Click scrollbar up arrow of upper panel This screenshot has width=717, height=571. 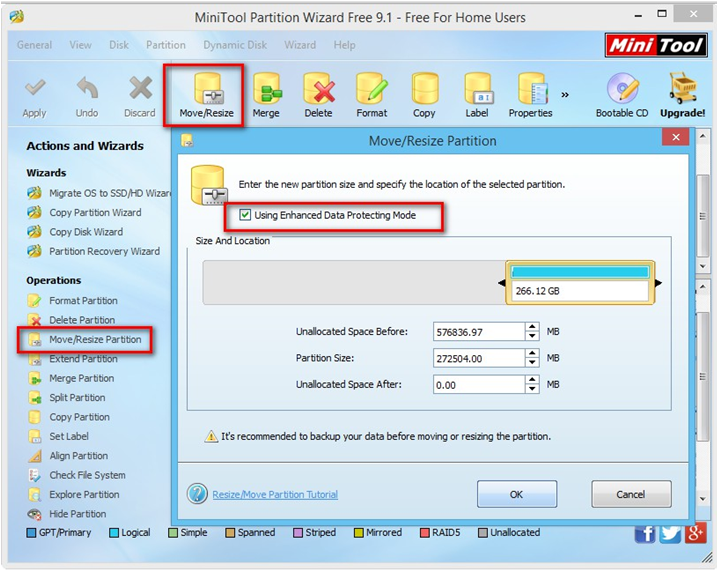click(x=702, y=136)
